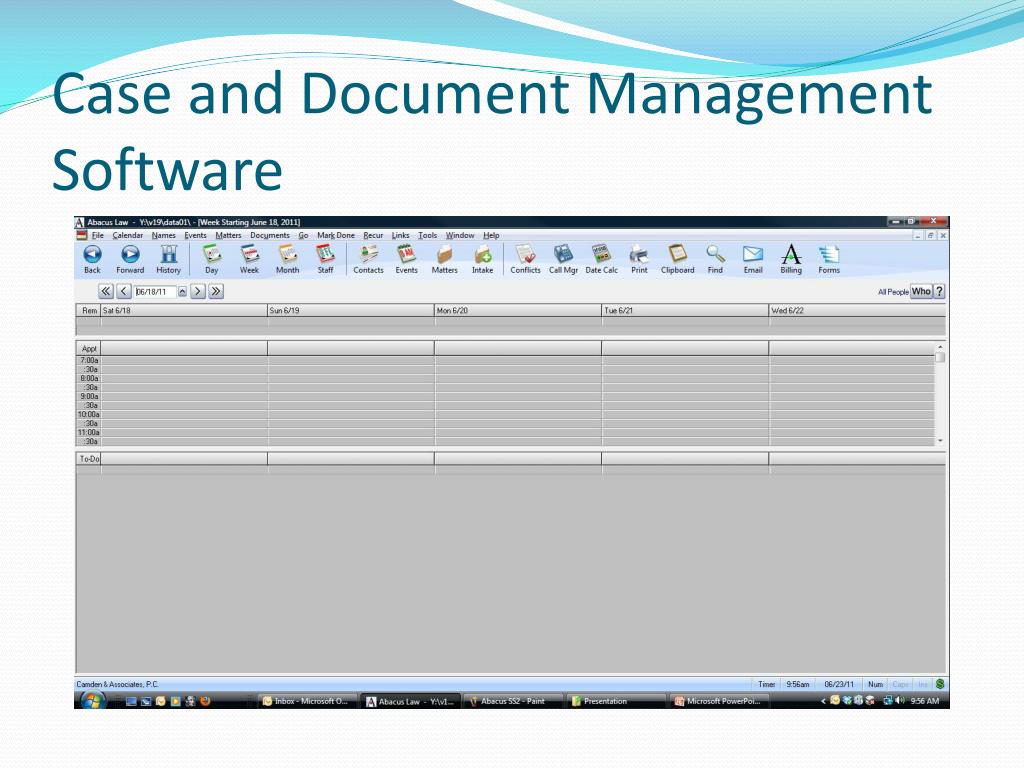The height and width of the screenshot is (768, 1024).
Task: Switch to Microsoft PowerPoint taskbar button
Action: [720, 701]
